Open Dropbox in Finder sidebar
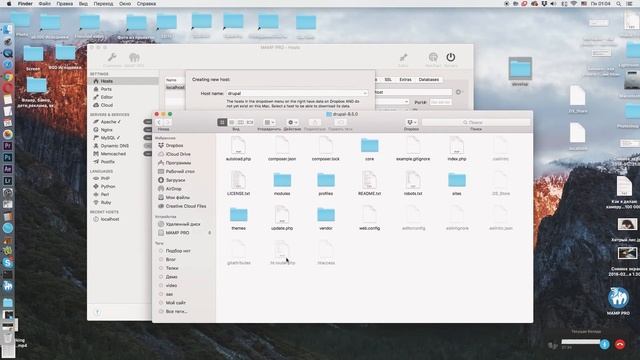 click(x=174, y=145)
